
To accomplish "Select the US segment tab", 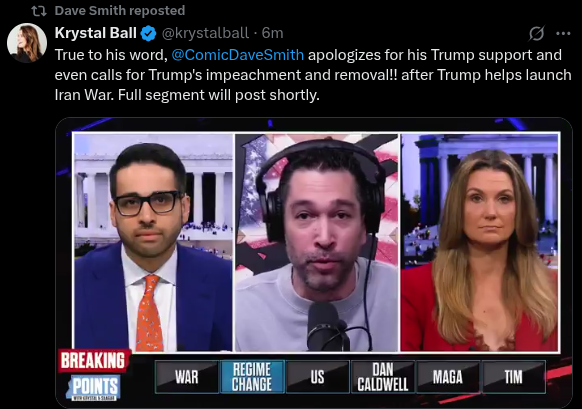I will tap(317, 377).
